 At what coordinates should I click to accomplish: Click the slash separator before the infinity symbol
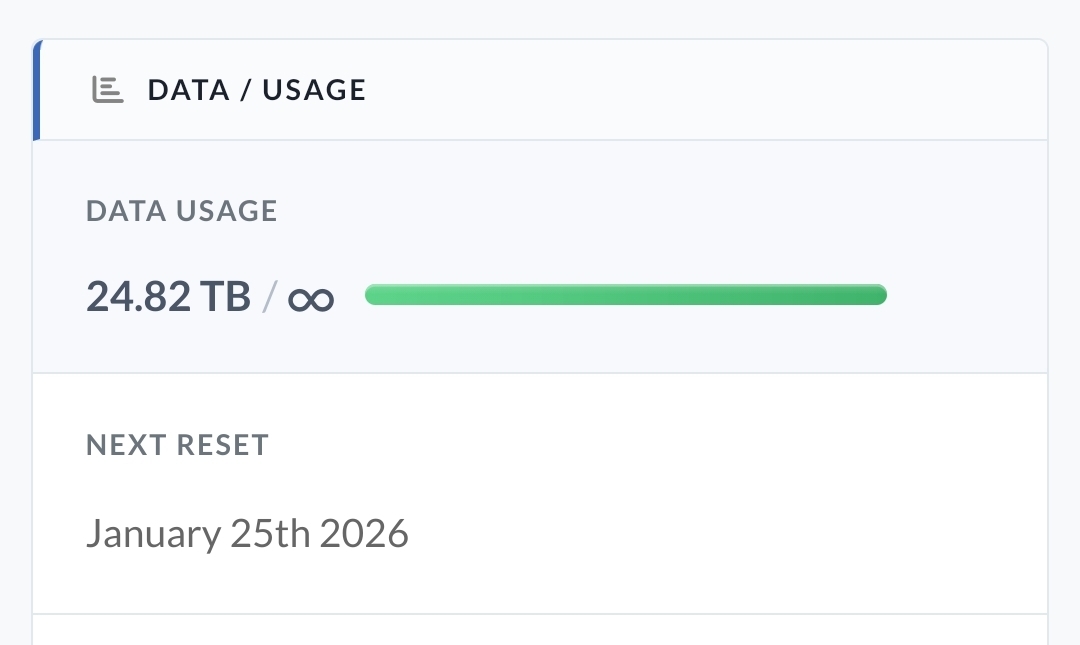point(268,296)
